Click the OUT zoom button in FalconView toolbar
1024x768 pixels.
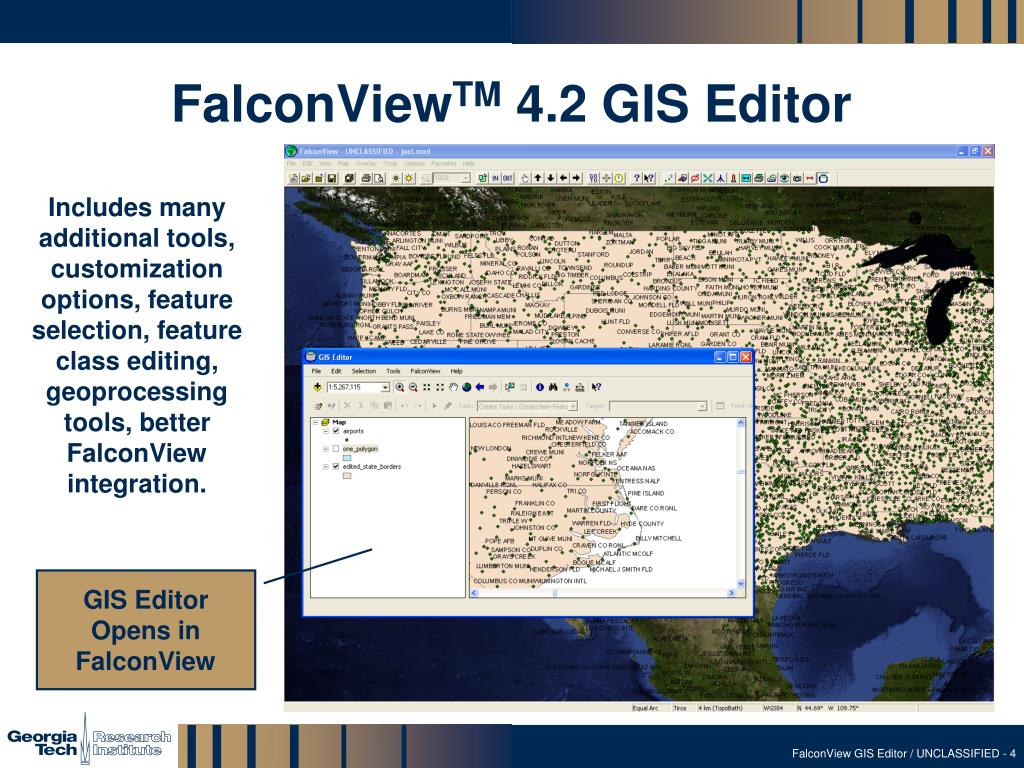click(507, 178)
